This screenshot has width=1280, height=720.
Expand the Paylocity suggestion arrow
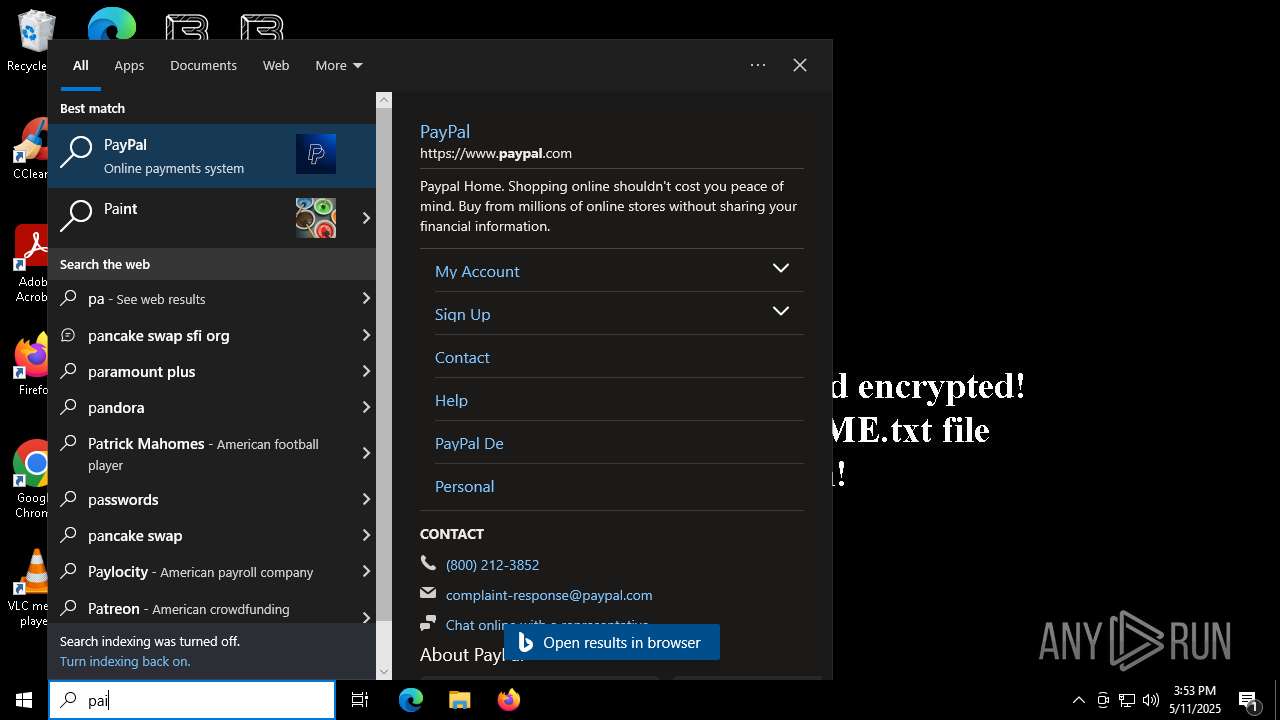pos(366,571)
